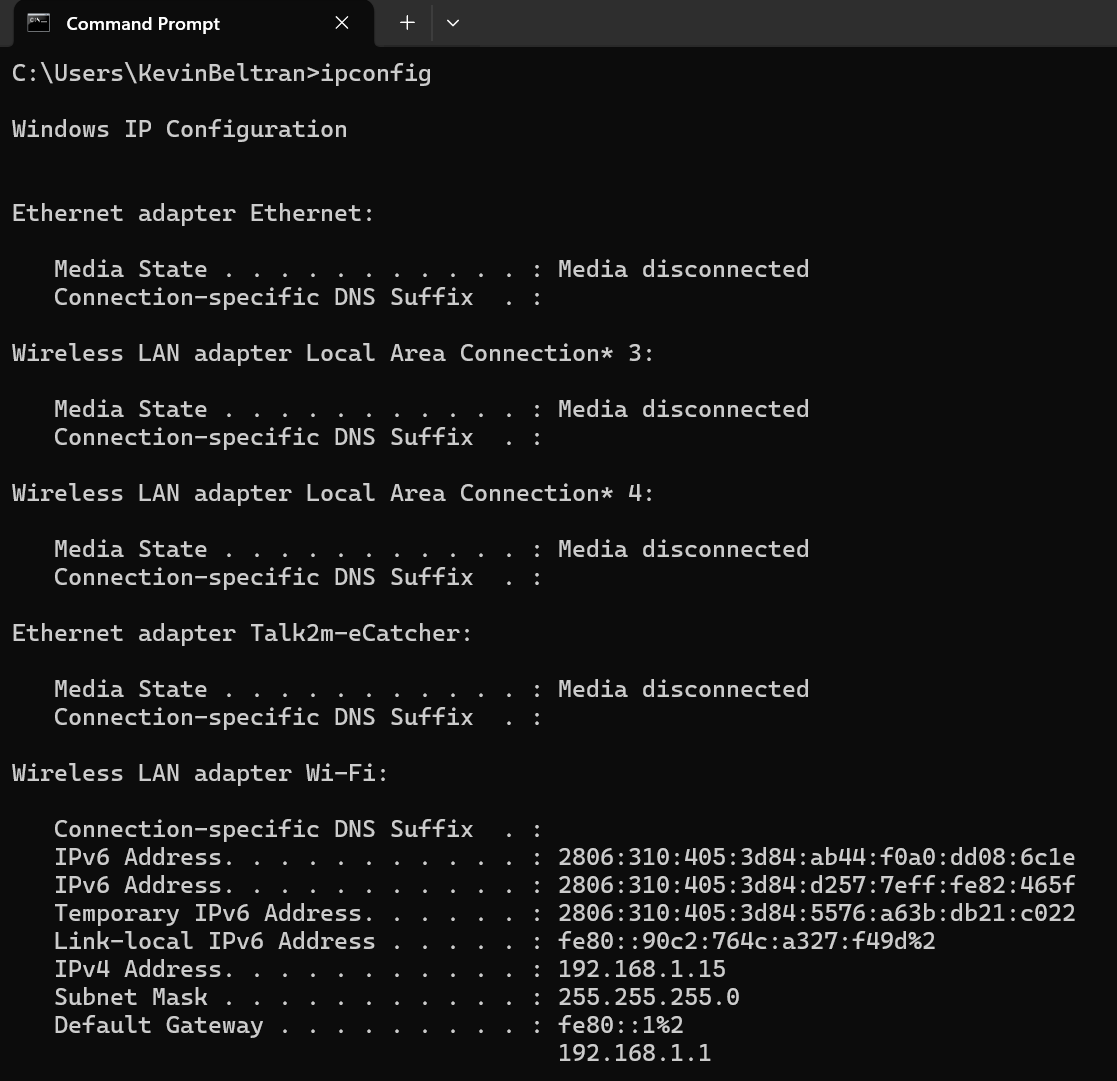This screenshot has height=1081, width=1117.
Task: Click the Command Prompt icon in the tab
Action: [x=39, y=23]
